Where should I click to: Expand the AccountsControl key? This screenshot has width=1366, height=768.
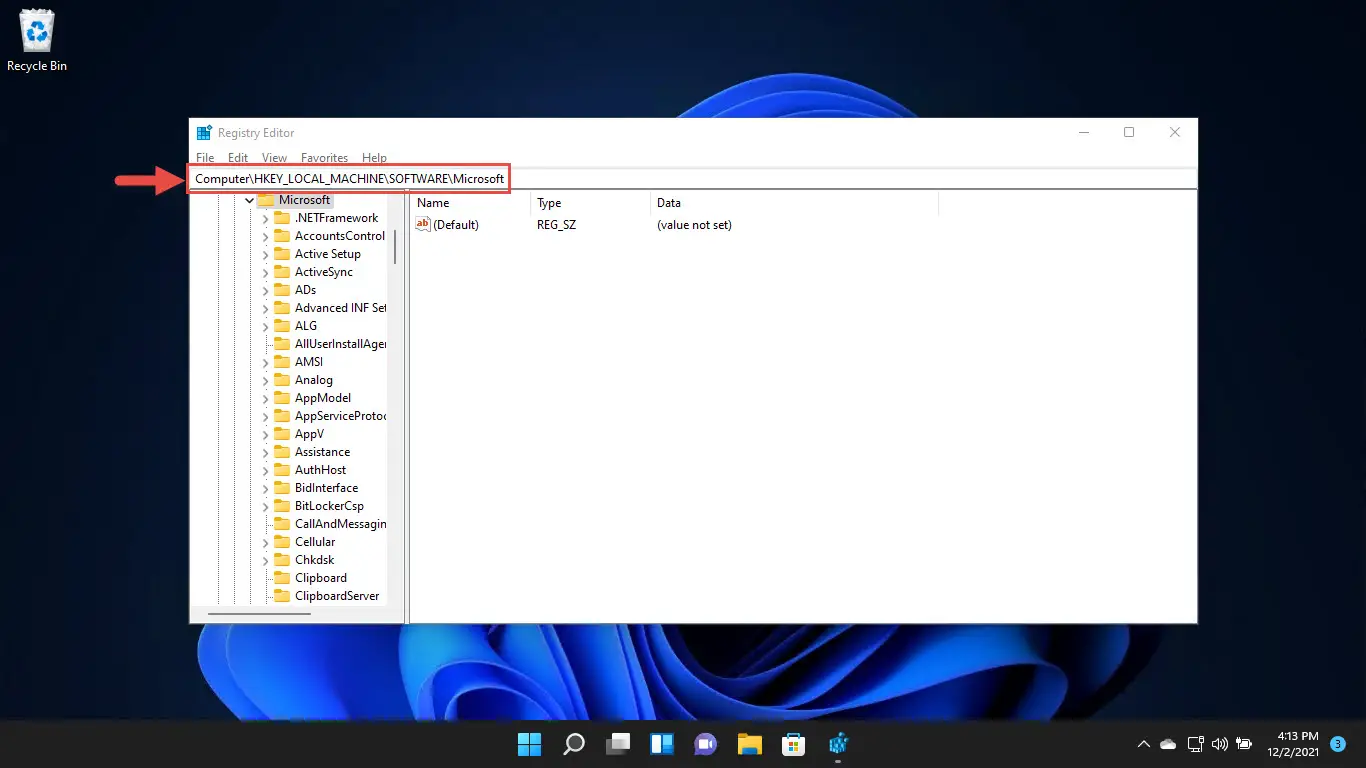[265, 236]
